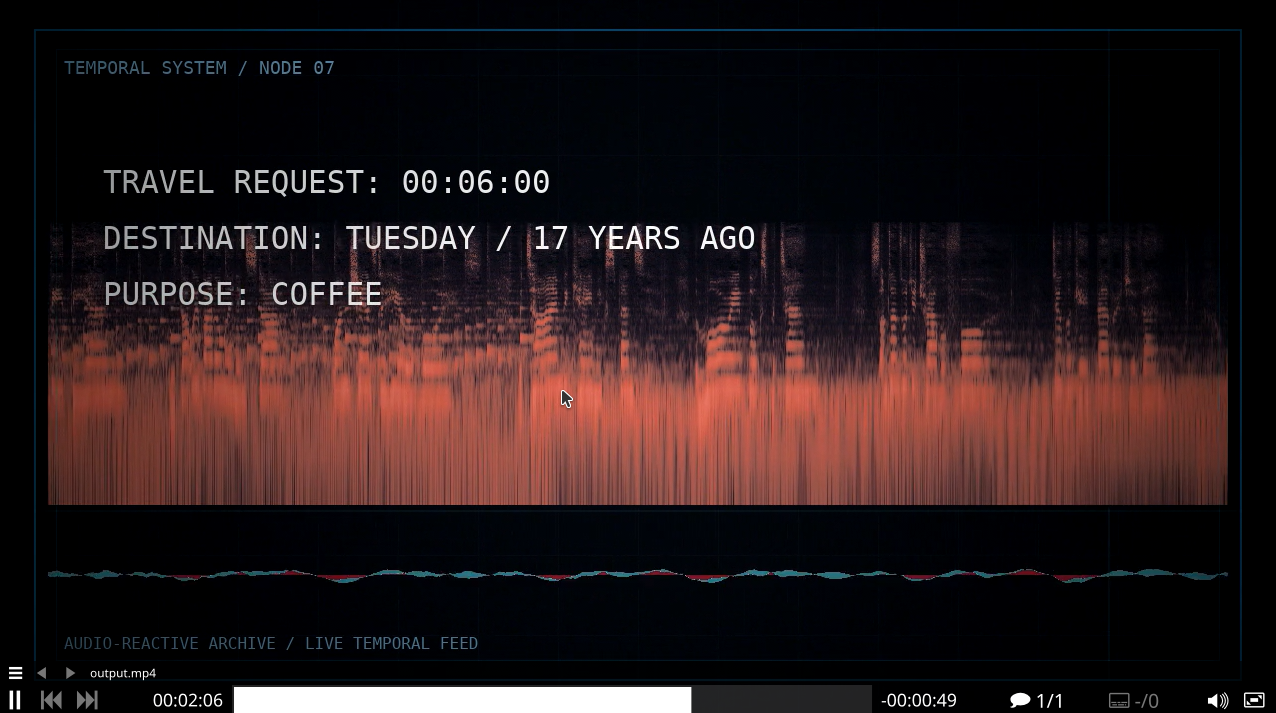Click the AUDIO-REACTIVE ARCHIVE / LIVE TEMPORAL FEED caption

coord(271,643)
